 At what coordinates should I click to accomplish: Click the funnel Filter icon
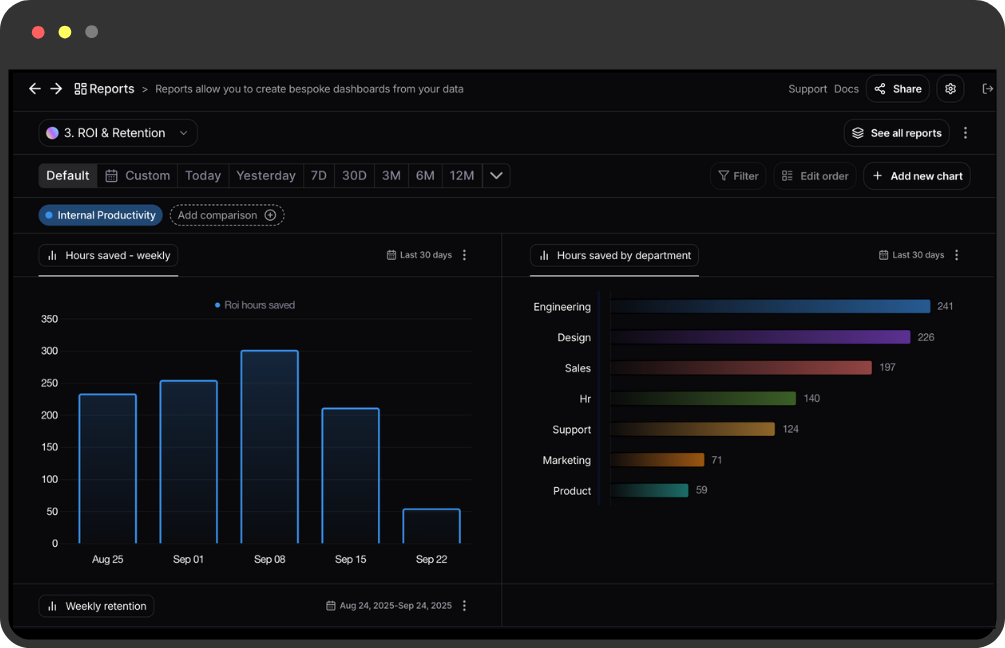pyautogui.click(x=724, y=176)
